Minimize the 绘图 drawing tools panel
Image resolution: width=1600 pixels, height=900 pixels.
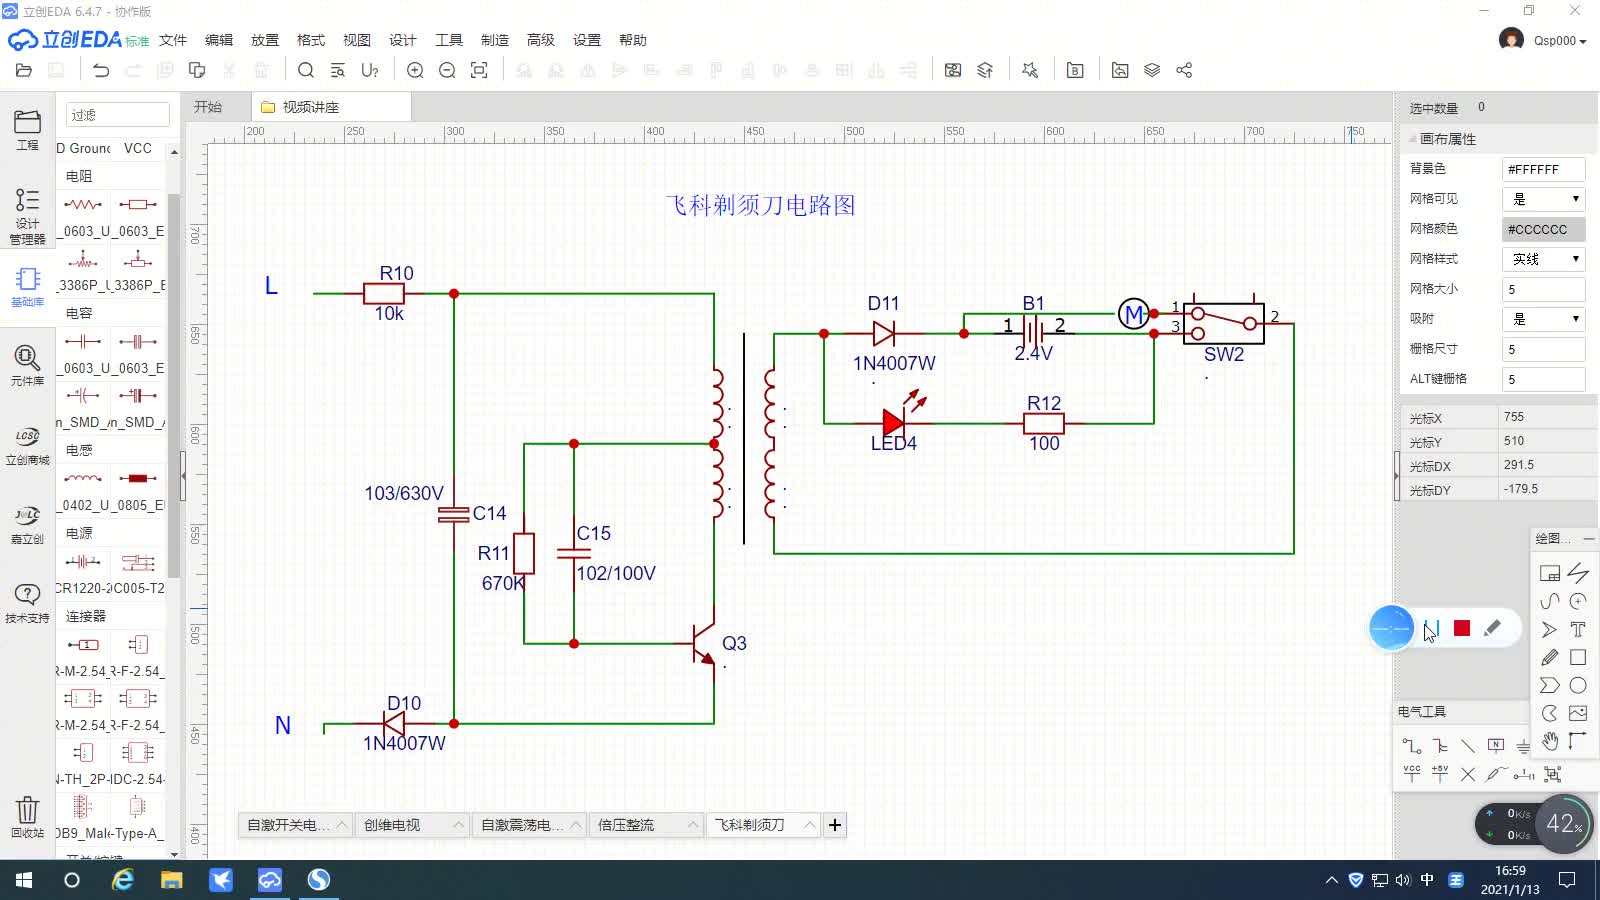[x=1589, y=538]
